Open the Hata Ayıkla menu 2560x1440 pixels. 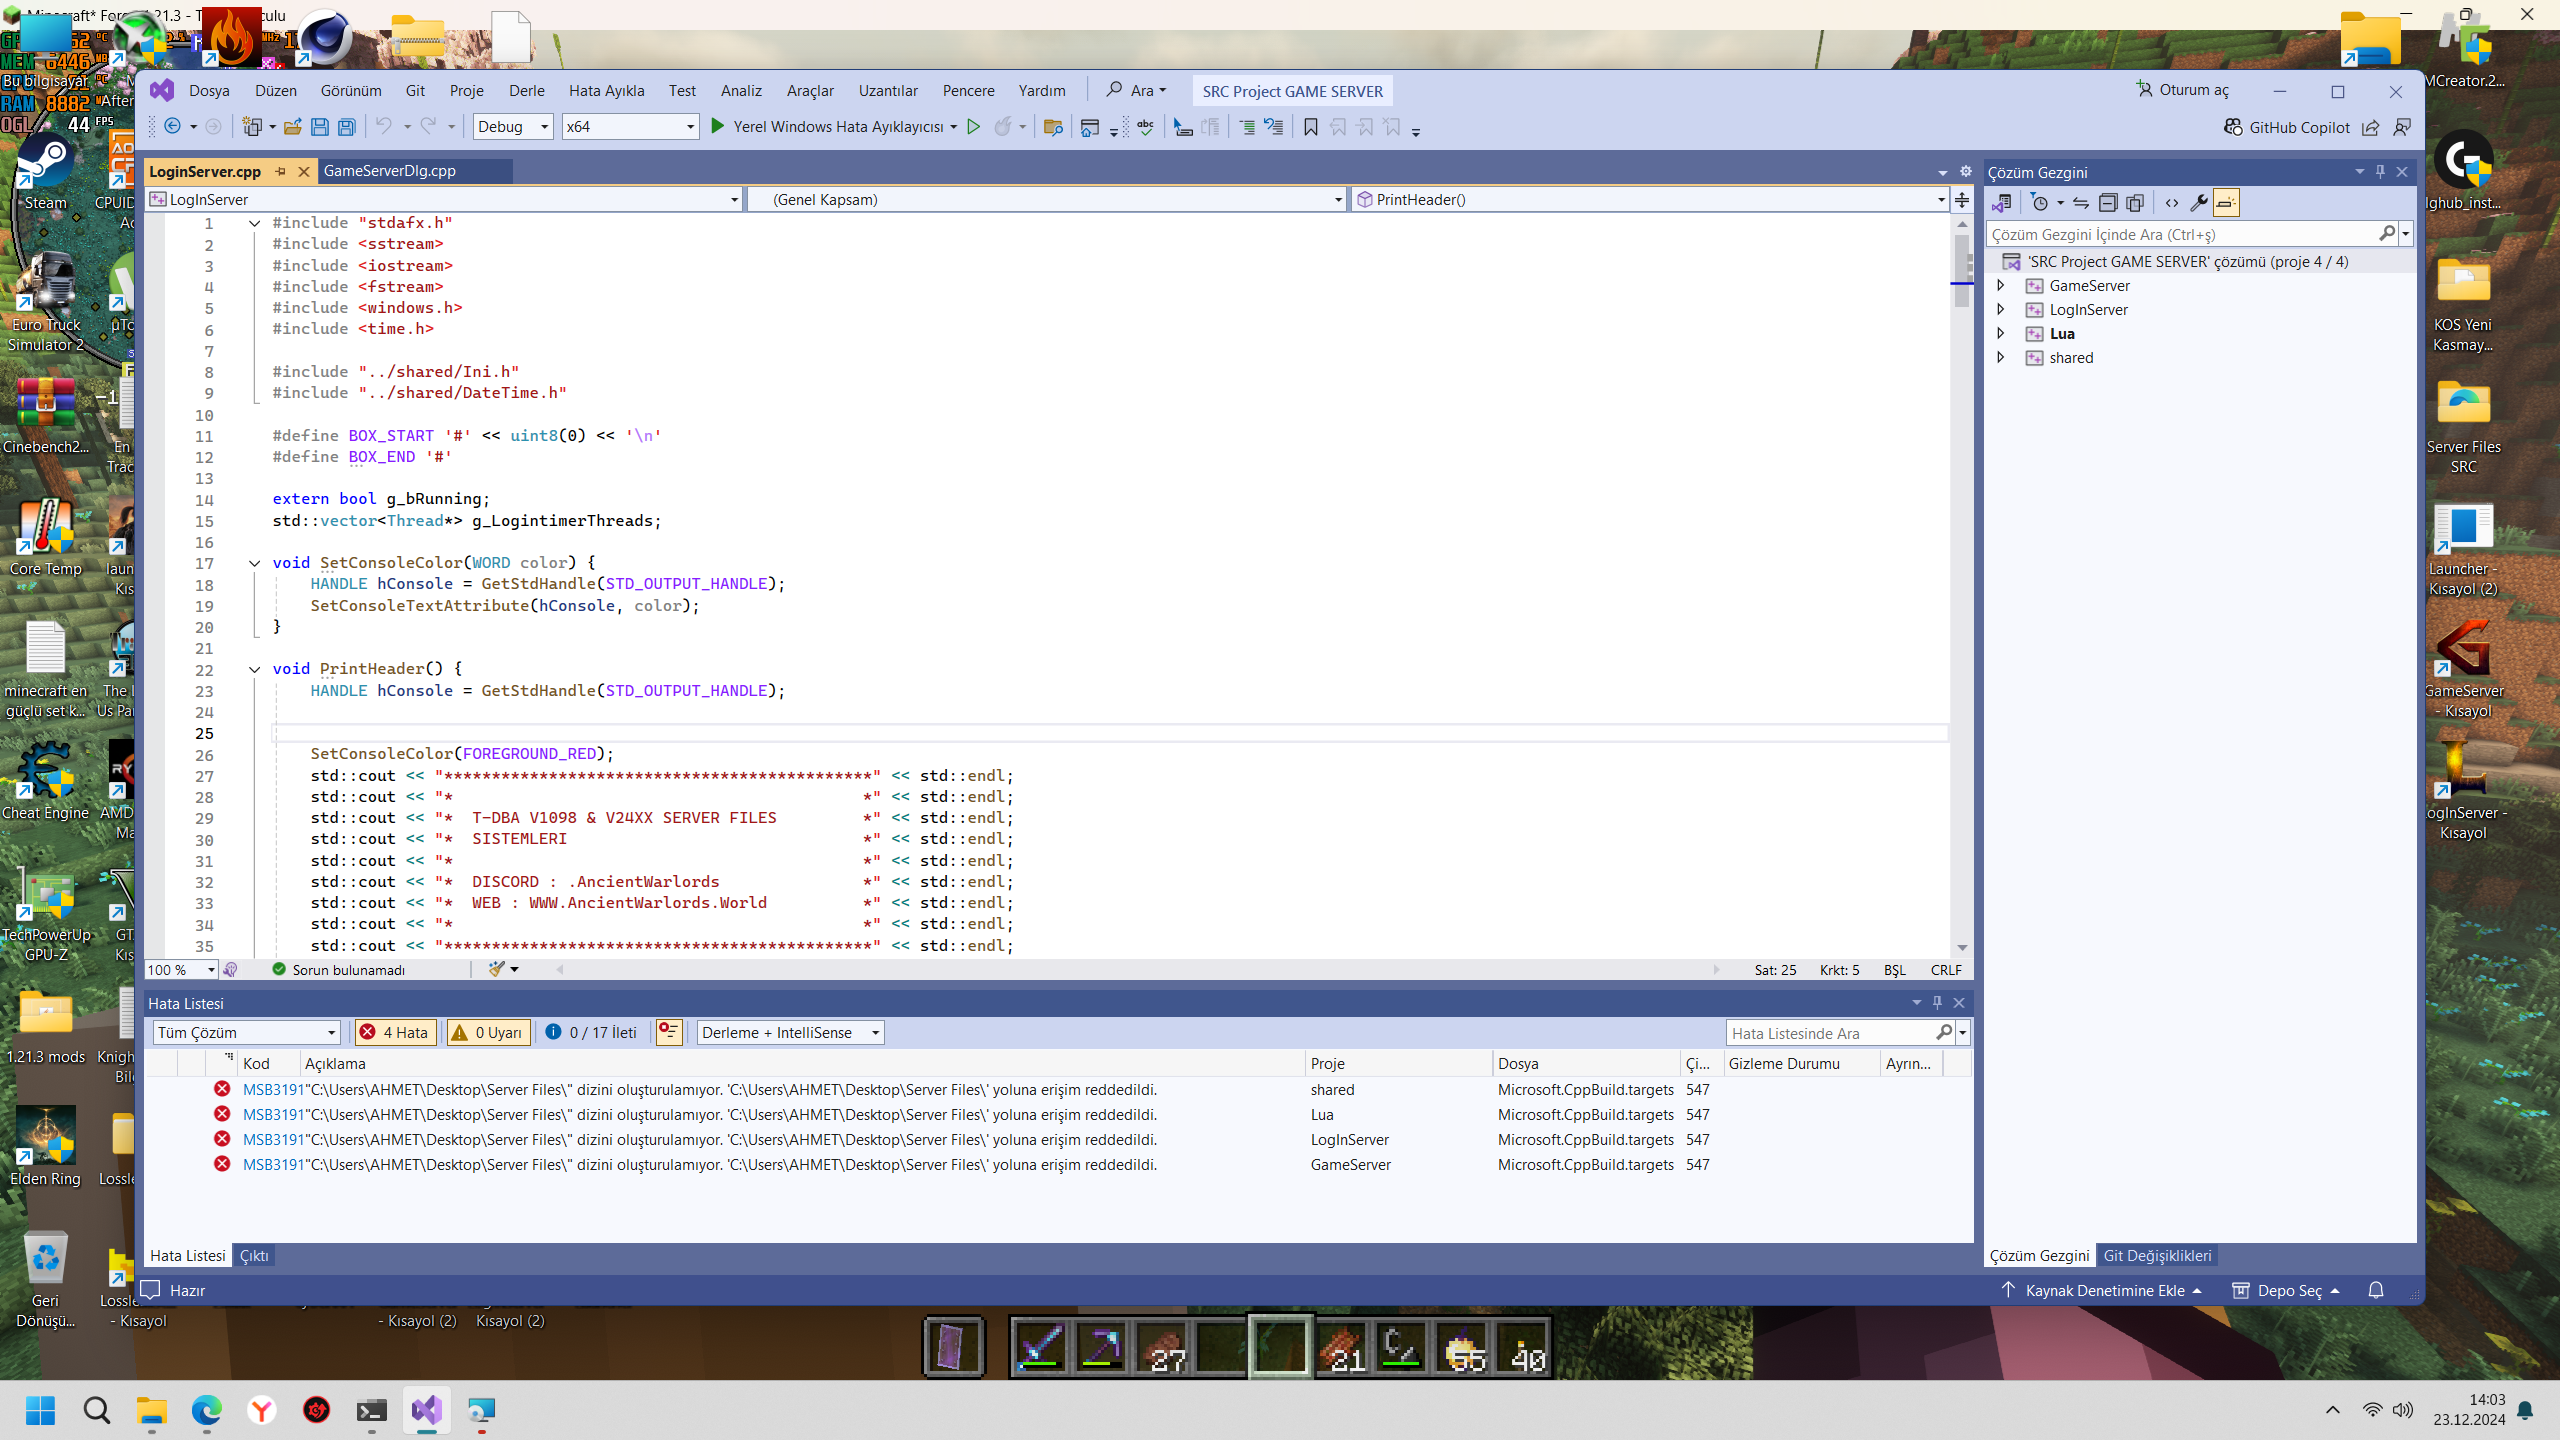click(x=606, y=90)
